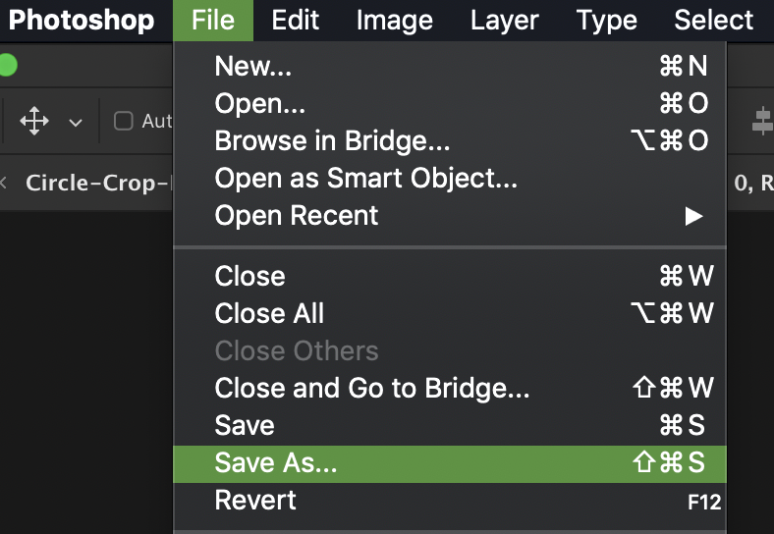Open the File menu

(x=212, y=20)
